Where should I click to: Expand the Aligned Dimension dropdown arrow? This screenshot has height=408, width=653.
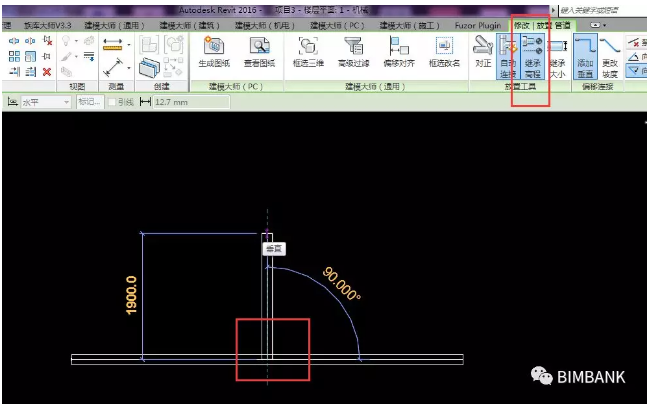(129, 67)
